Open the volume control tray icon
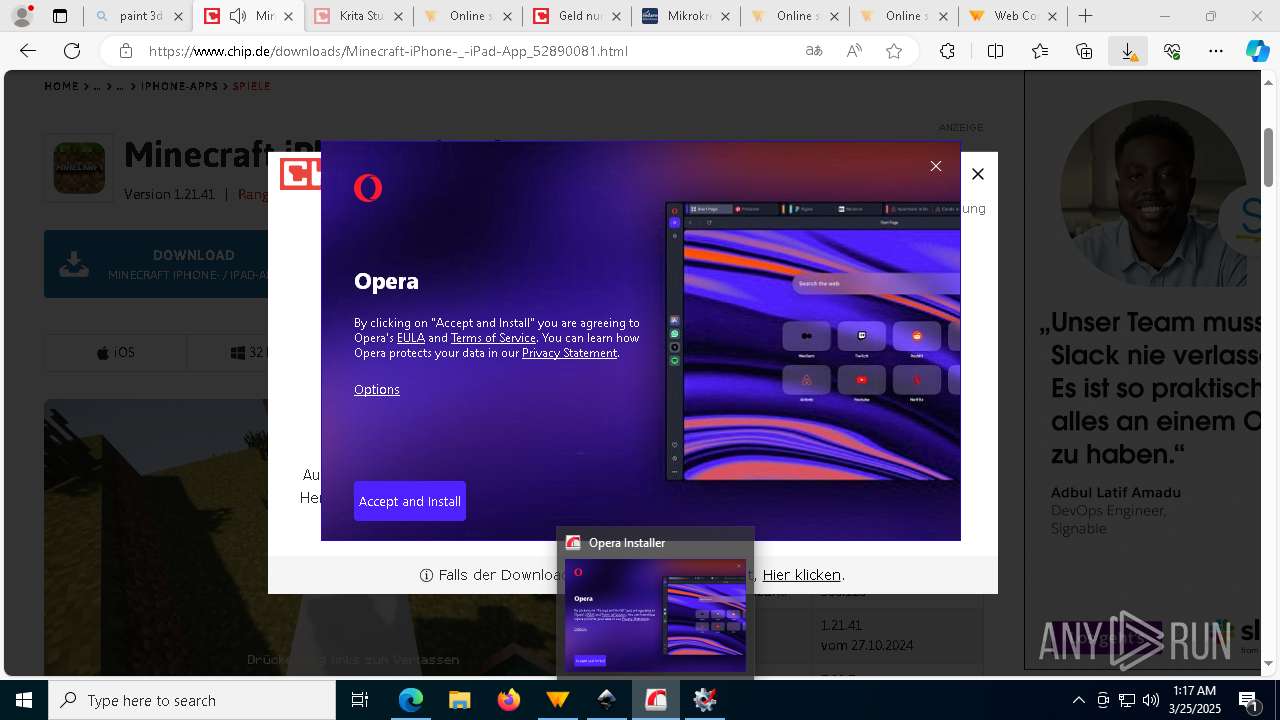This screenshot has width=1280, height=720. pyautogui.click(x=1151, y=700)
